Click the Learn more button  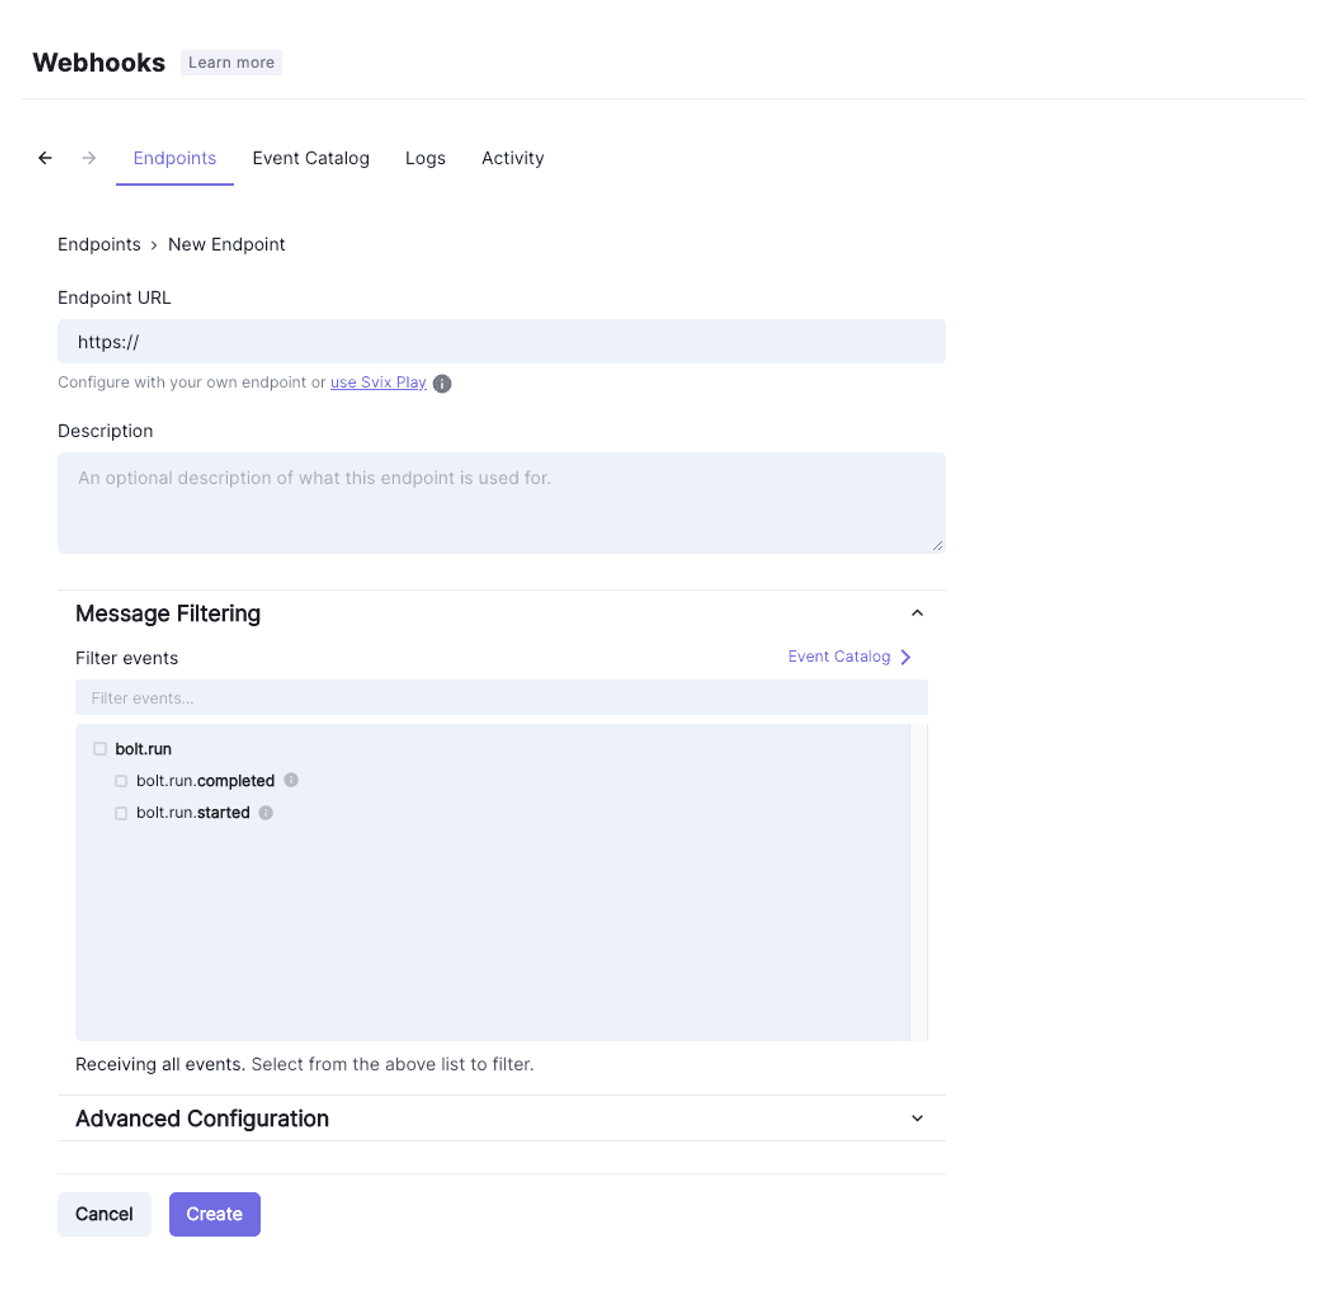[231, 62]
